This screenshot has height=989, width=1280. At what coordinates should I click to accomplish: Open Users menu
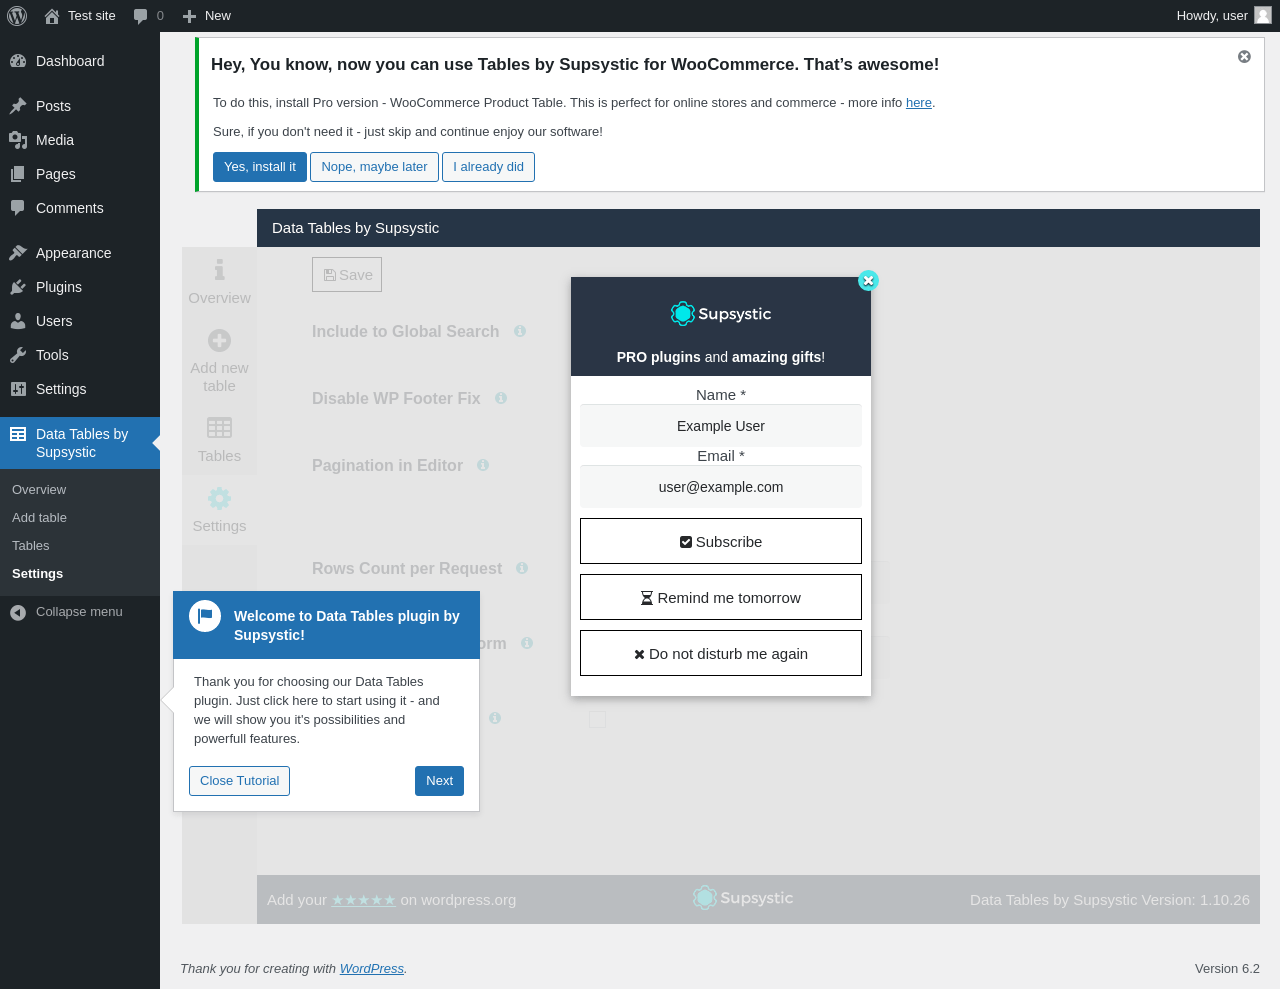point(80,321)
